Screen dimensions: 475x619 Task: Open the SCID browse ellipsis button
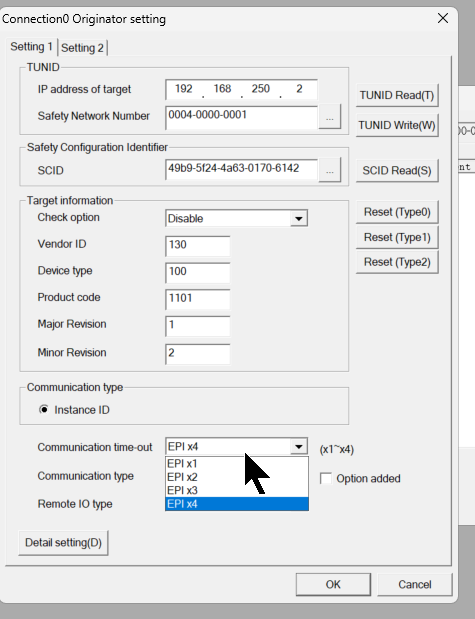click(x=330, y=170)
